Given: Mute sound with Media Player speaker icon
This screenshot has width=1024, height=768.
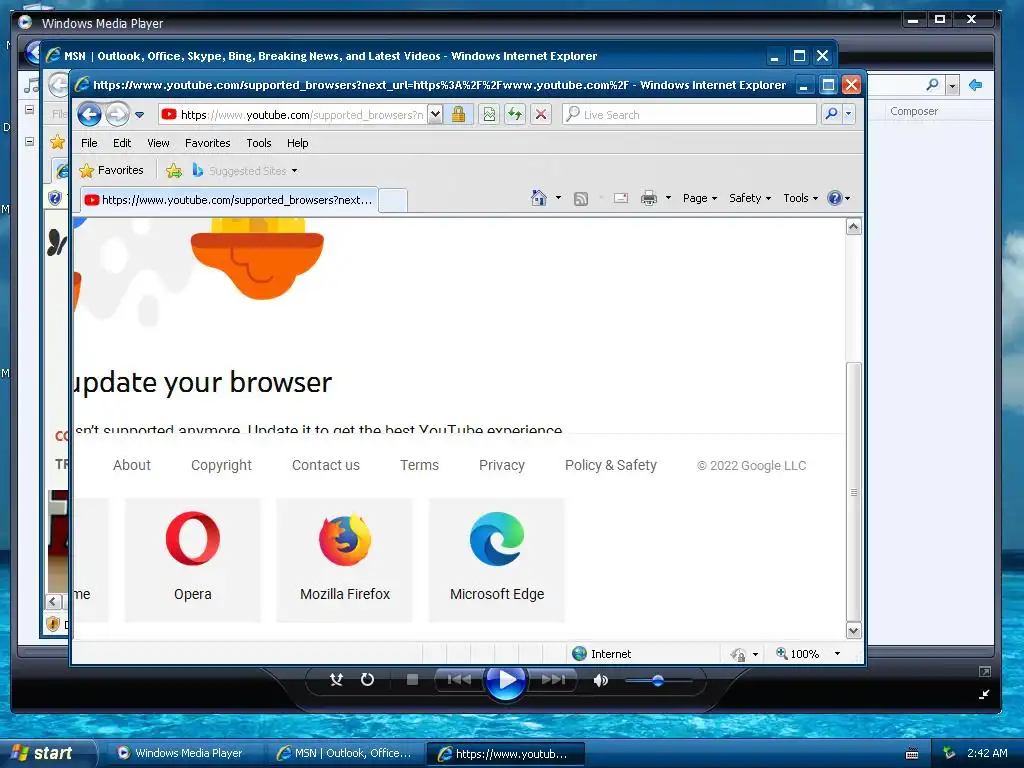Looking at the screenshot, I should (x=601, y=680).
